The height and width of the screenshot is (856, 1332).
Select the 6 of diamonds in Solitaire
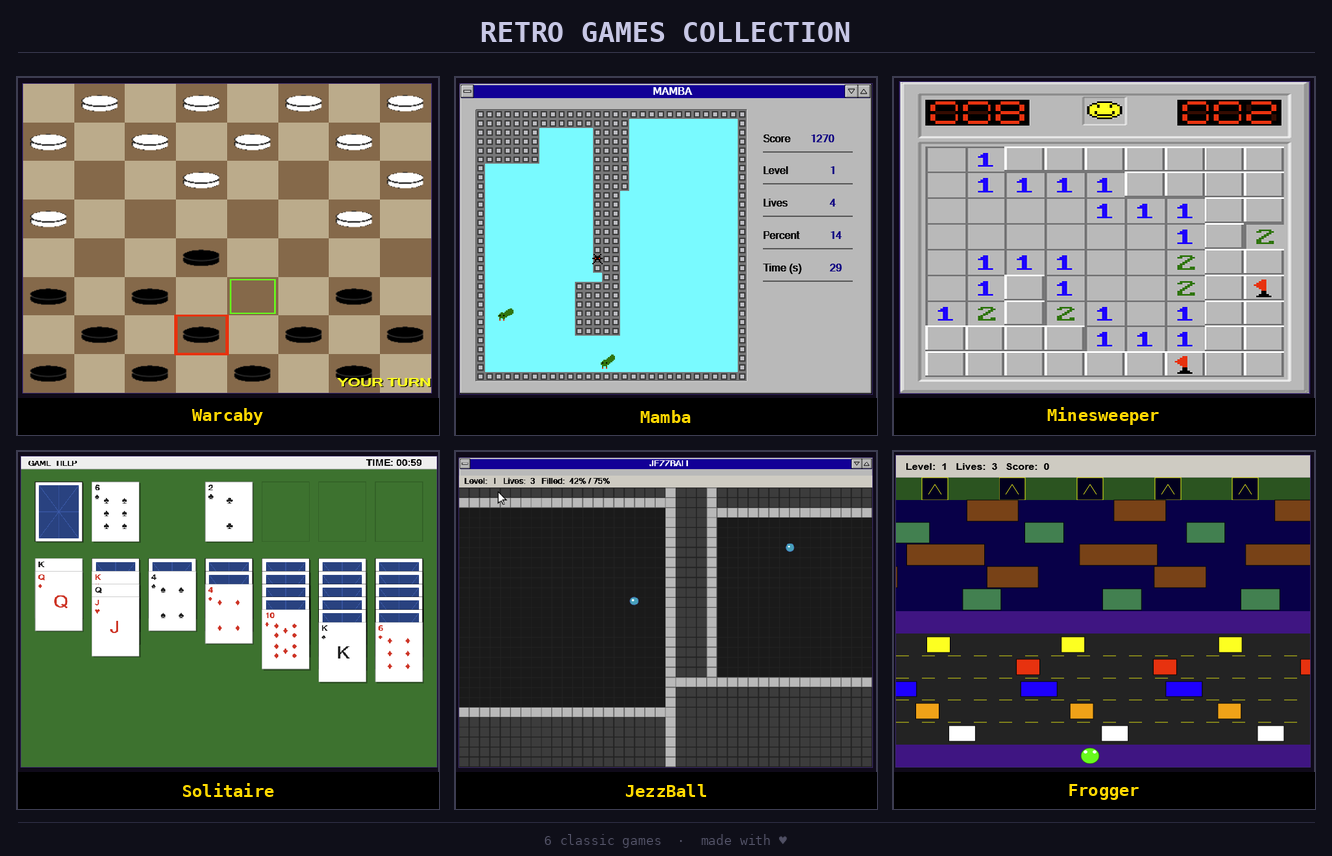click(399, 653)
